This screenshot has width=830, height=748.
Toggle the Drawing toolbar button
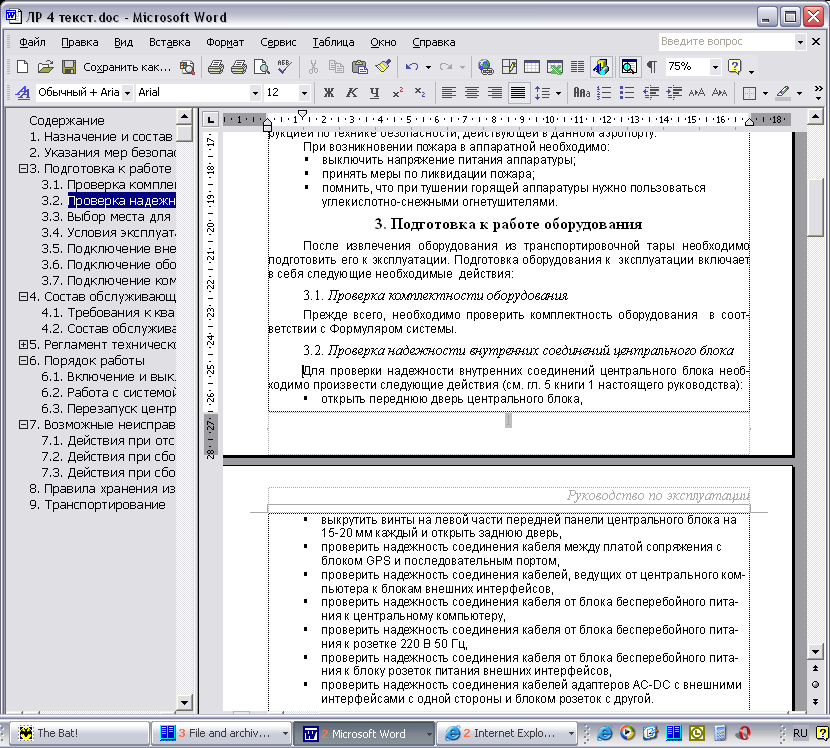tap(601, 67)
